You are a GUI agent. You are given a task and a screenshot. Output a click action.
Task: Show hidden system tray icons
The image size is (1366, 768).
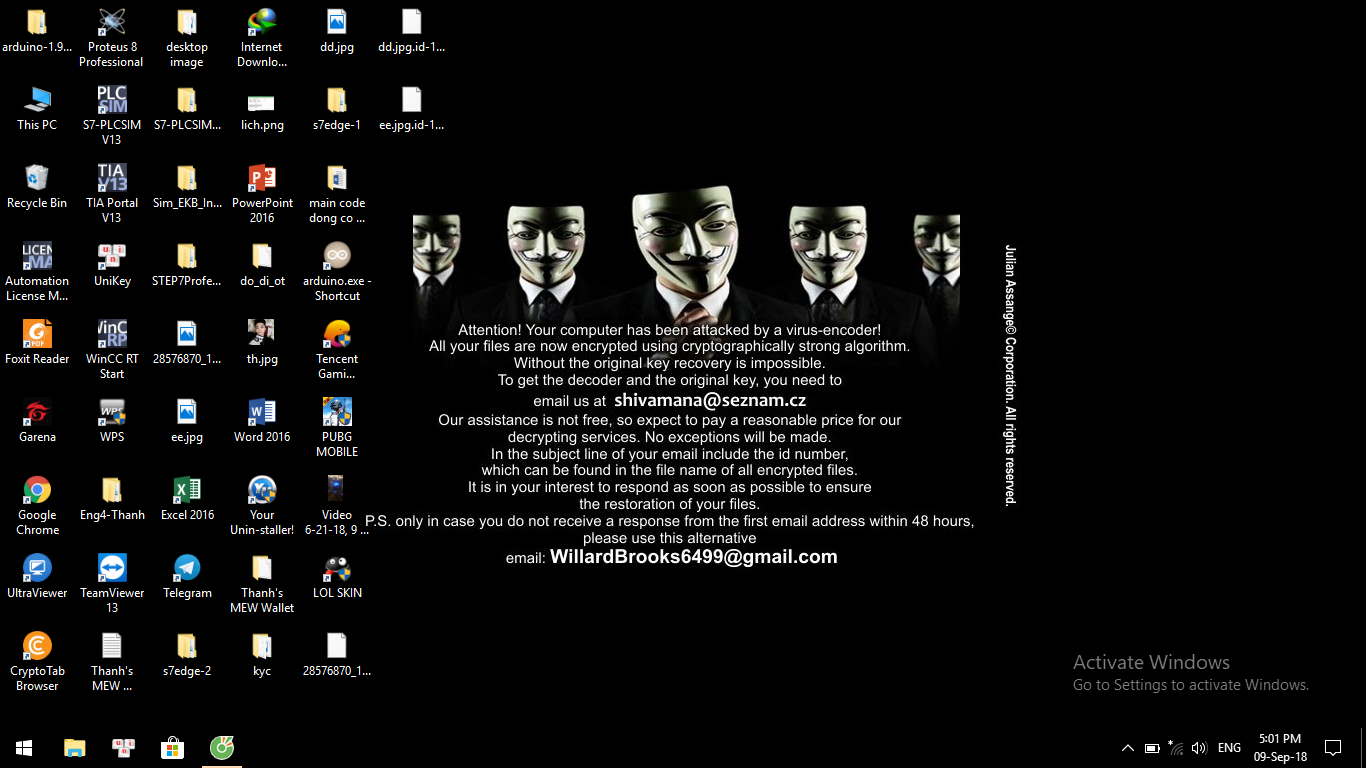point(1128,748)
